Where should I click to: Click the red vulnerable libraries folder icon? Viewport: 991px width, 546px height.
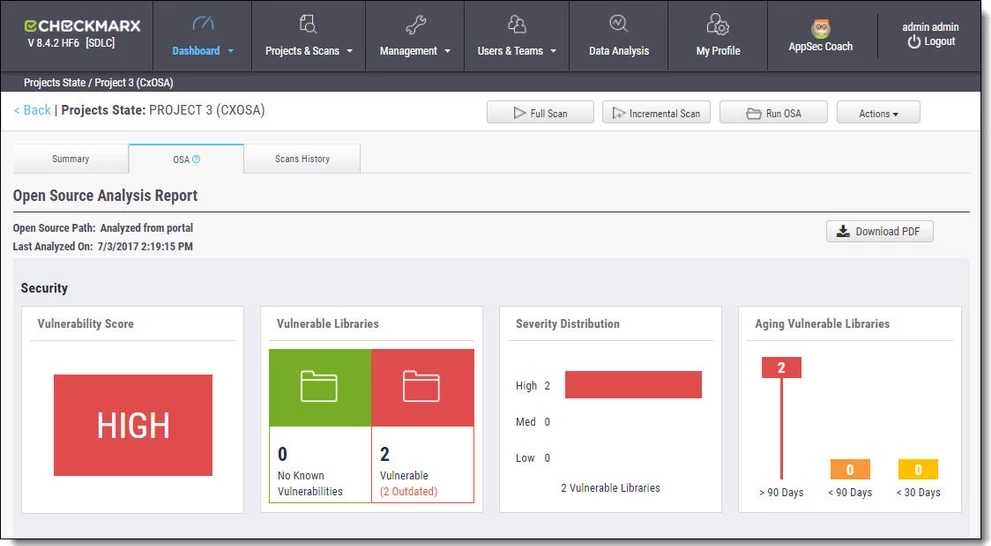[x=422, y=386]
